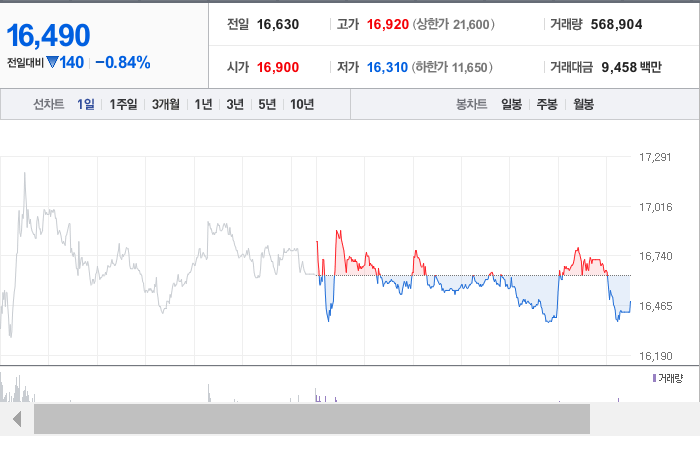Open the 주봉 candlestick chart
Image resolution: width=700 pixels, height=450 pixels.
pos(547,104)
